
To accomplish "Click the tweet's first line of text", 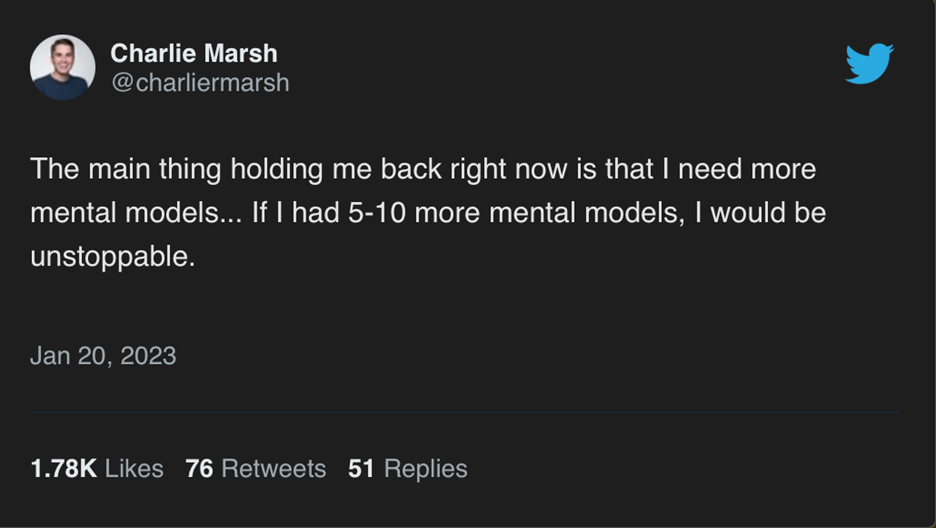I will pos(423,168).
